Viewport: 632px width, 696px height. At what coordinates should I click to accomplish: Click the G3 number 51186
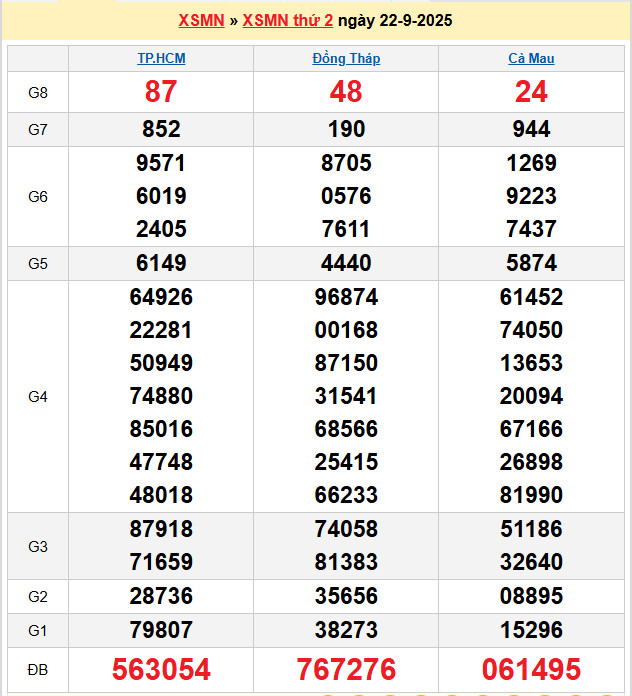(x=531, y=529)
